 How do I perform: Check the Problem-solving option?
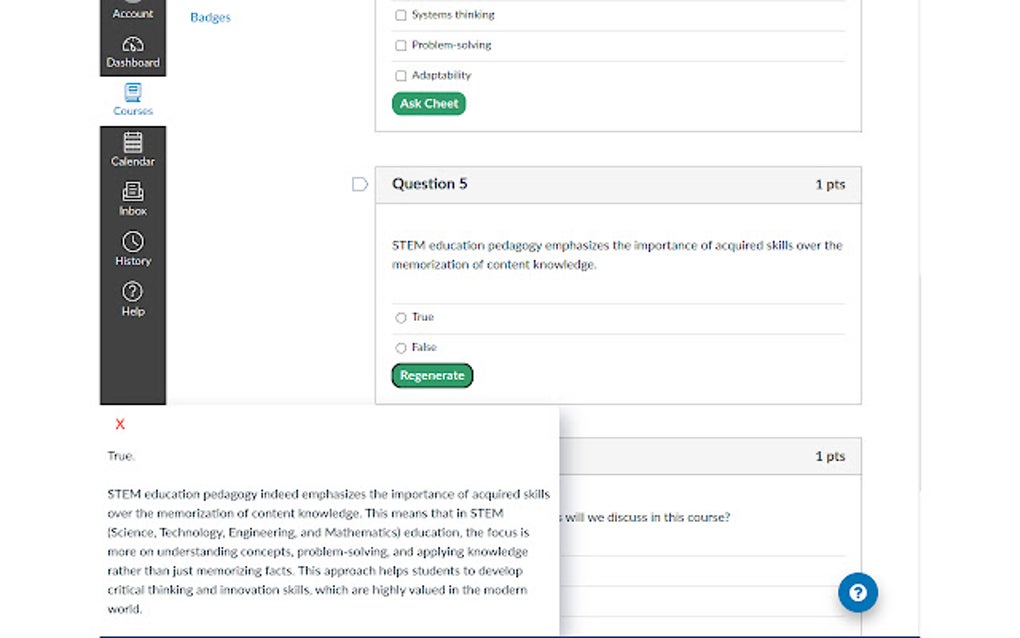point(401,46)
